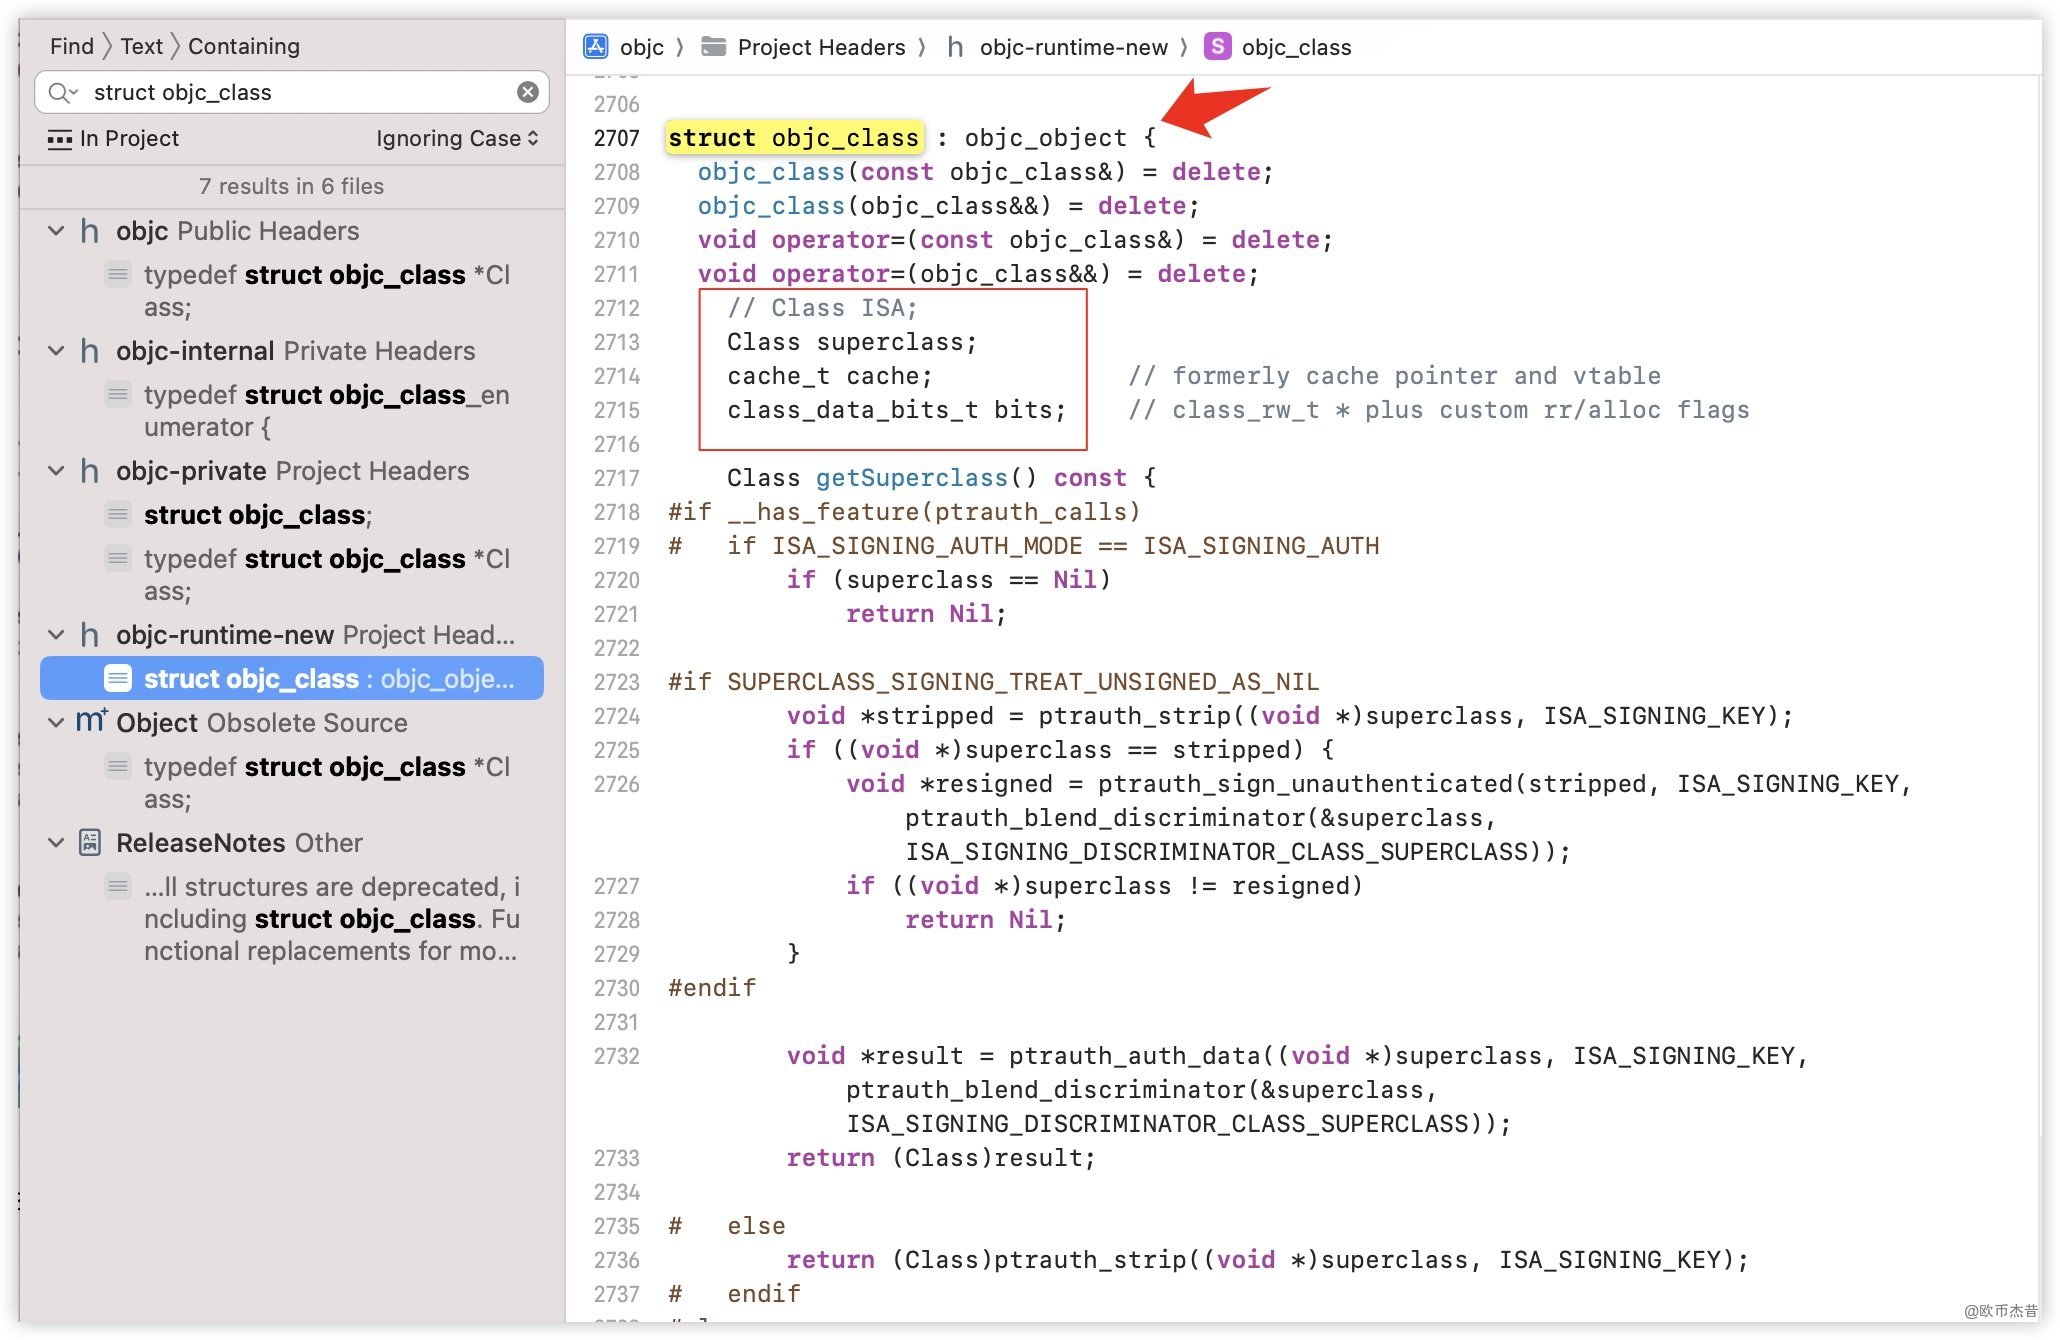Click Find in the search breadcrumb

71,46
